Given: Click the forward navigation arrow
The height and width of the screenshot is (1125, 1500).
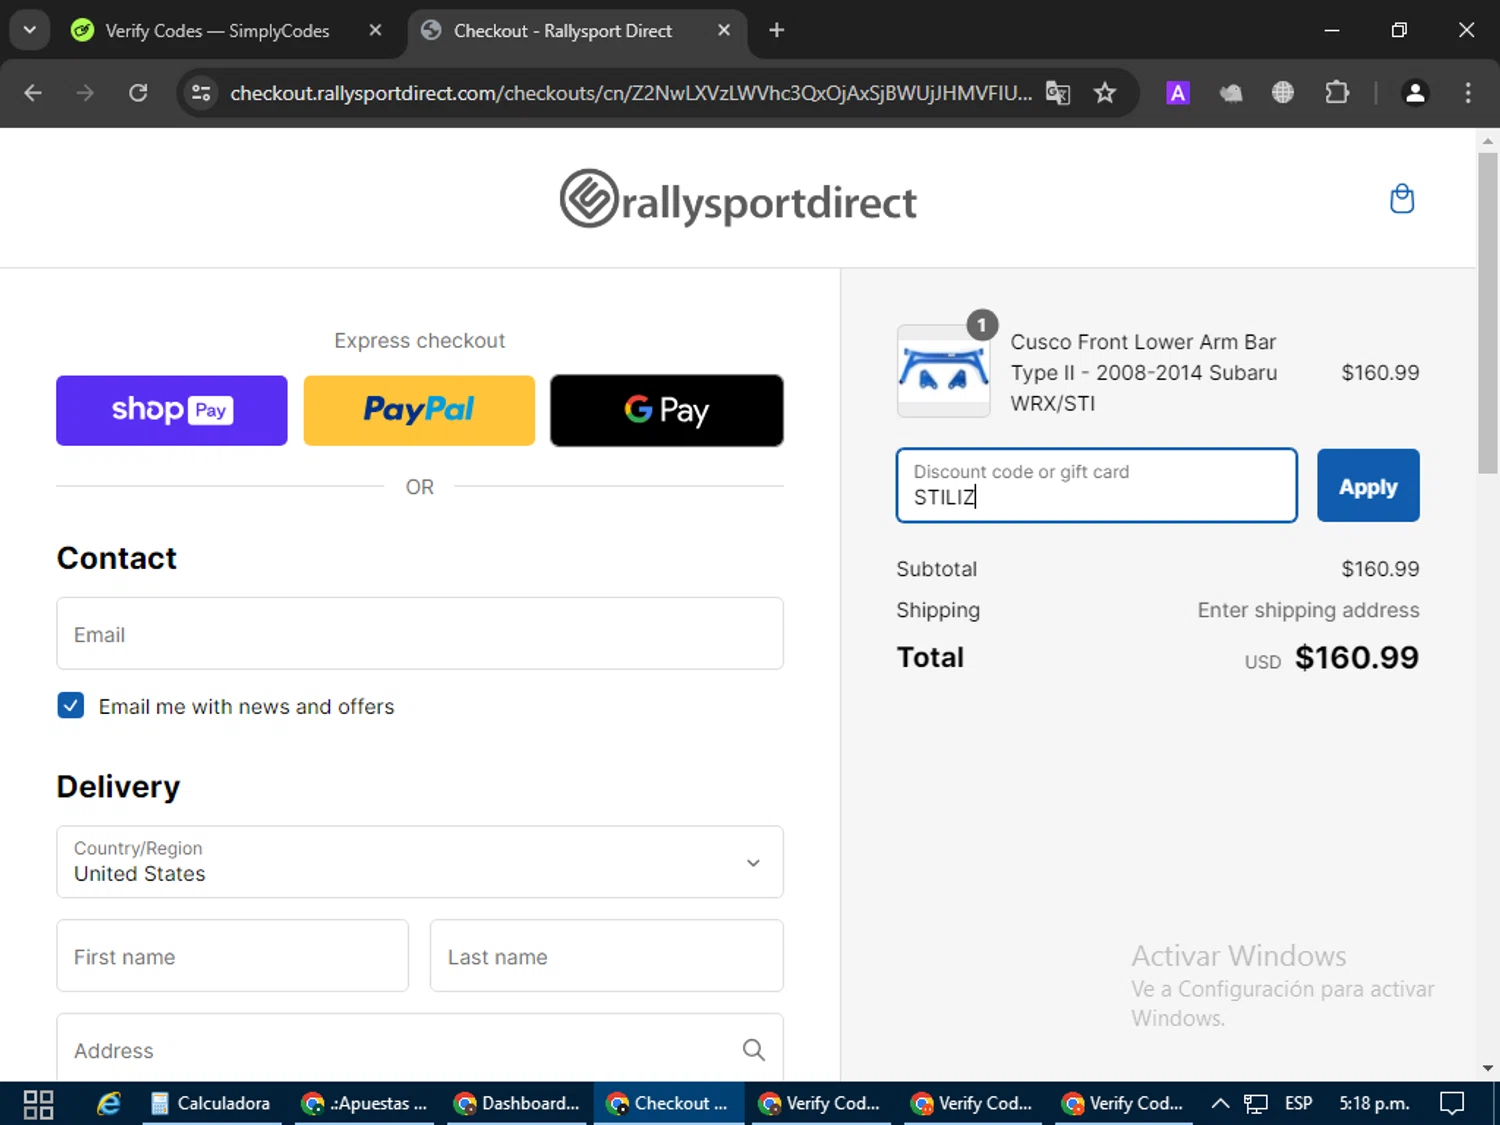Looking at the screenshot, I should (x=85, y=93).
